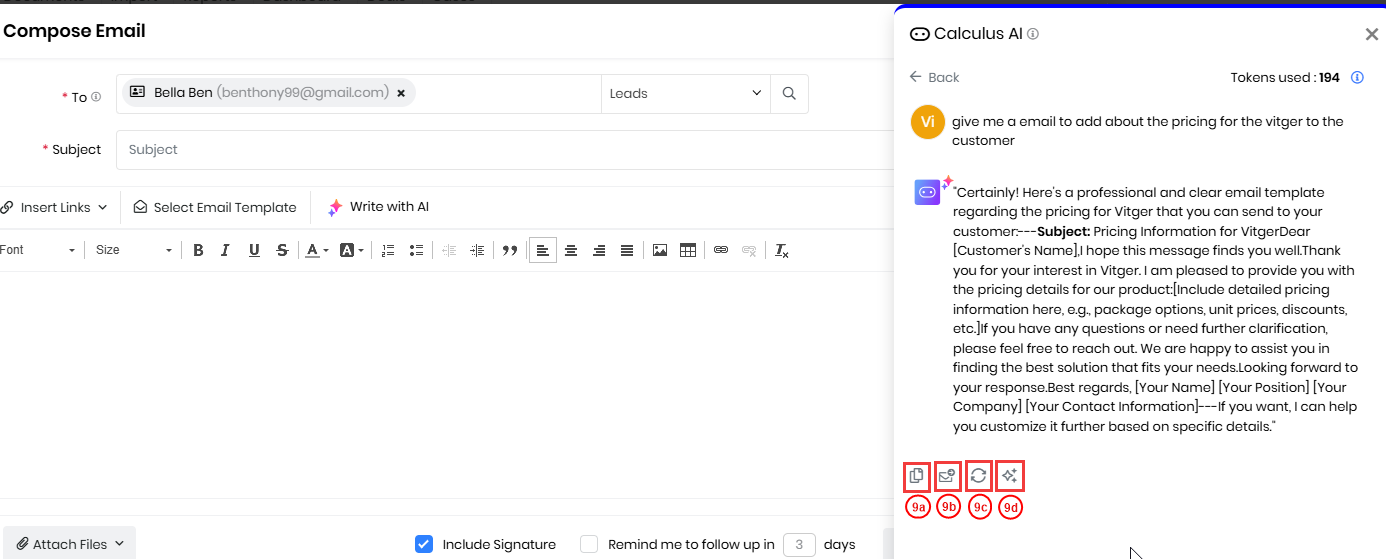This screenshot has width=1386, height=559.
Task: Click into the Subject input field
Action: tap(500, 150)
